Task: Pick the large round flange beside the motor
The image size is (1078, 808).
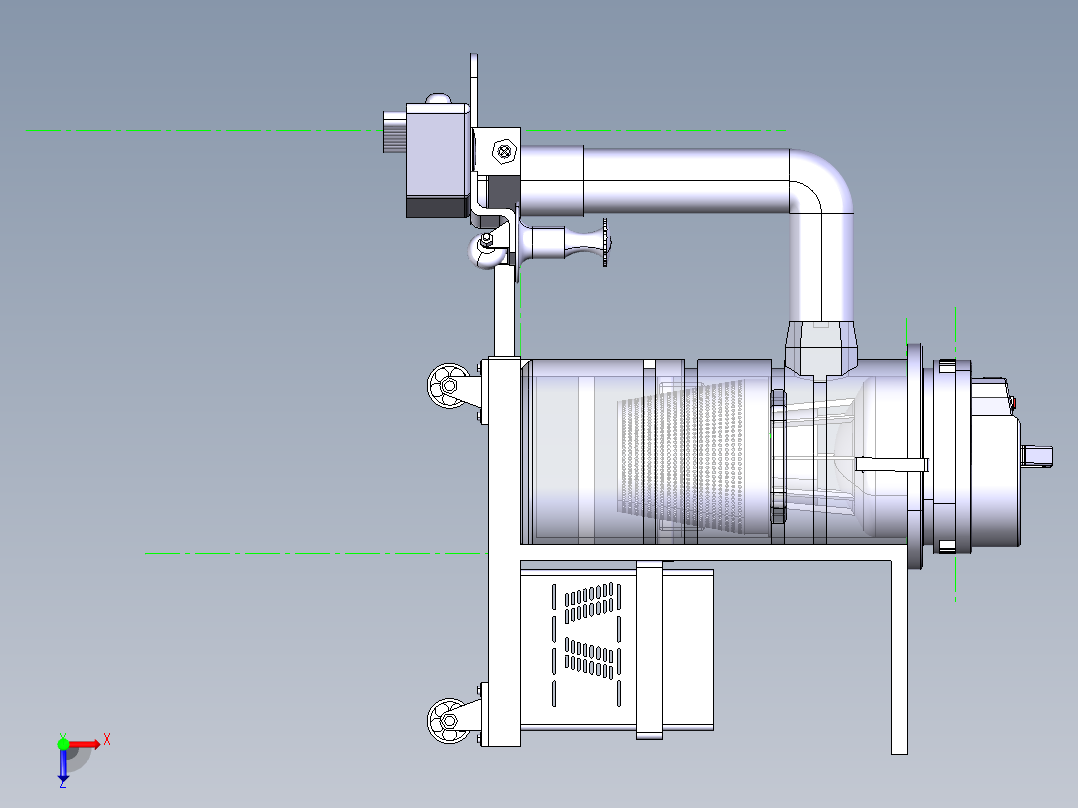Action: pos(915,456)
